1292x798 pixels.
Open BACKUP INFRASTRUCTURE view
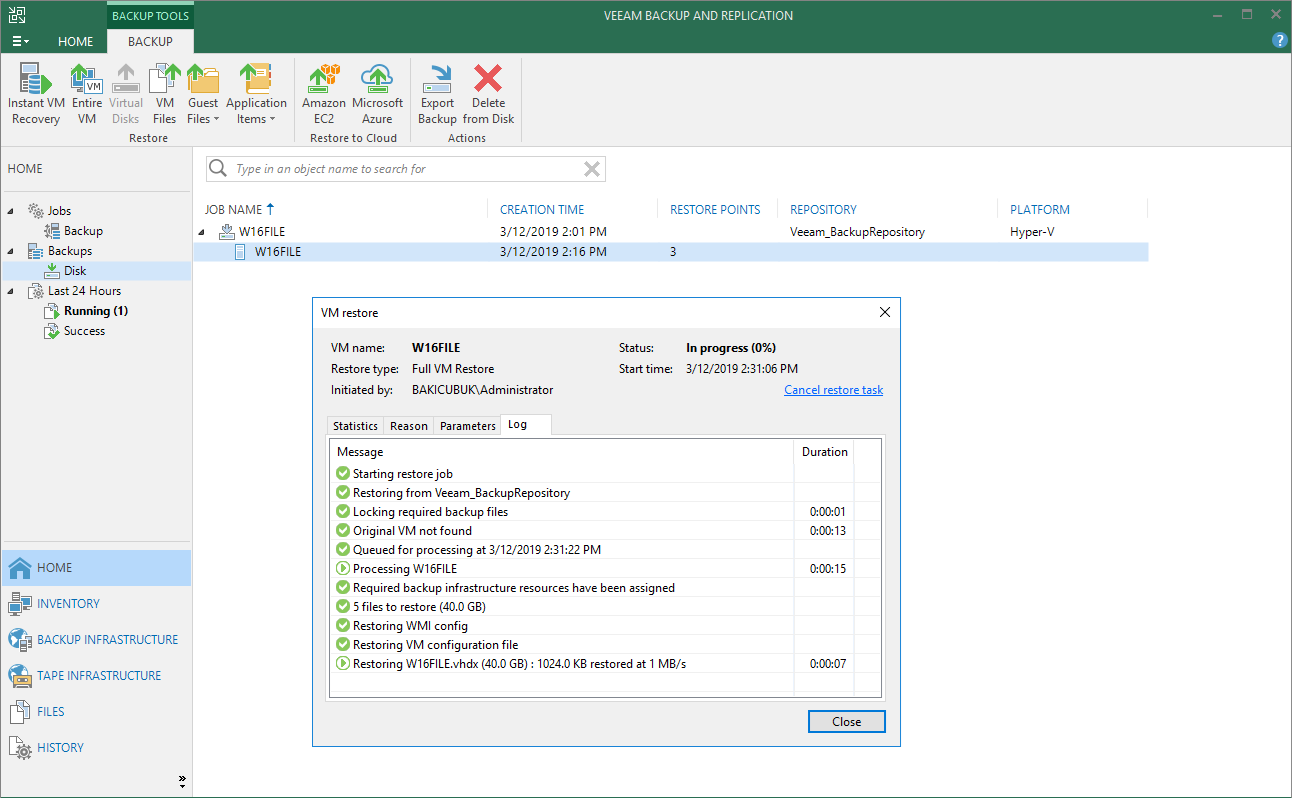96,640
